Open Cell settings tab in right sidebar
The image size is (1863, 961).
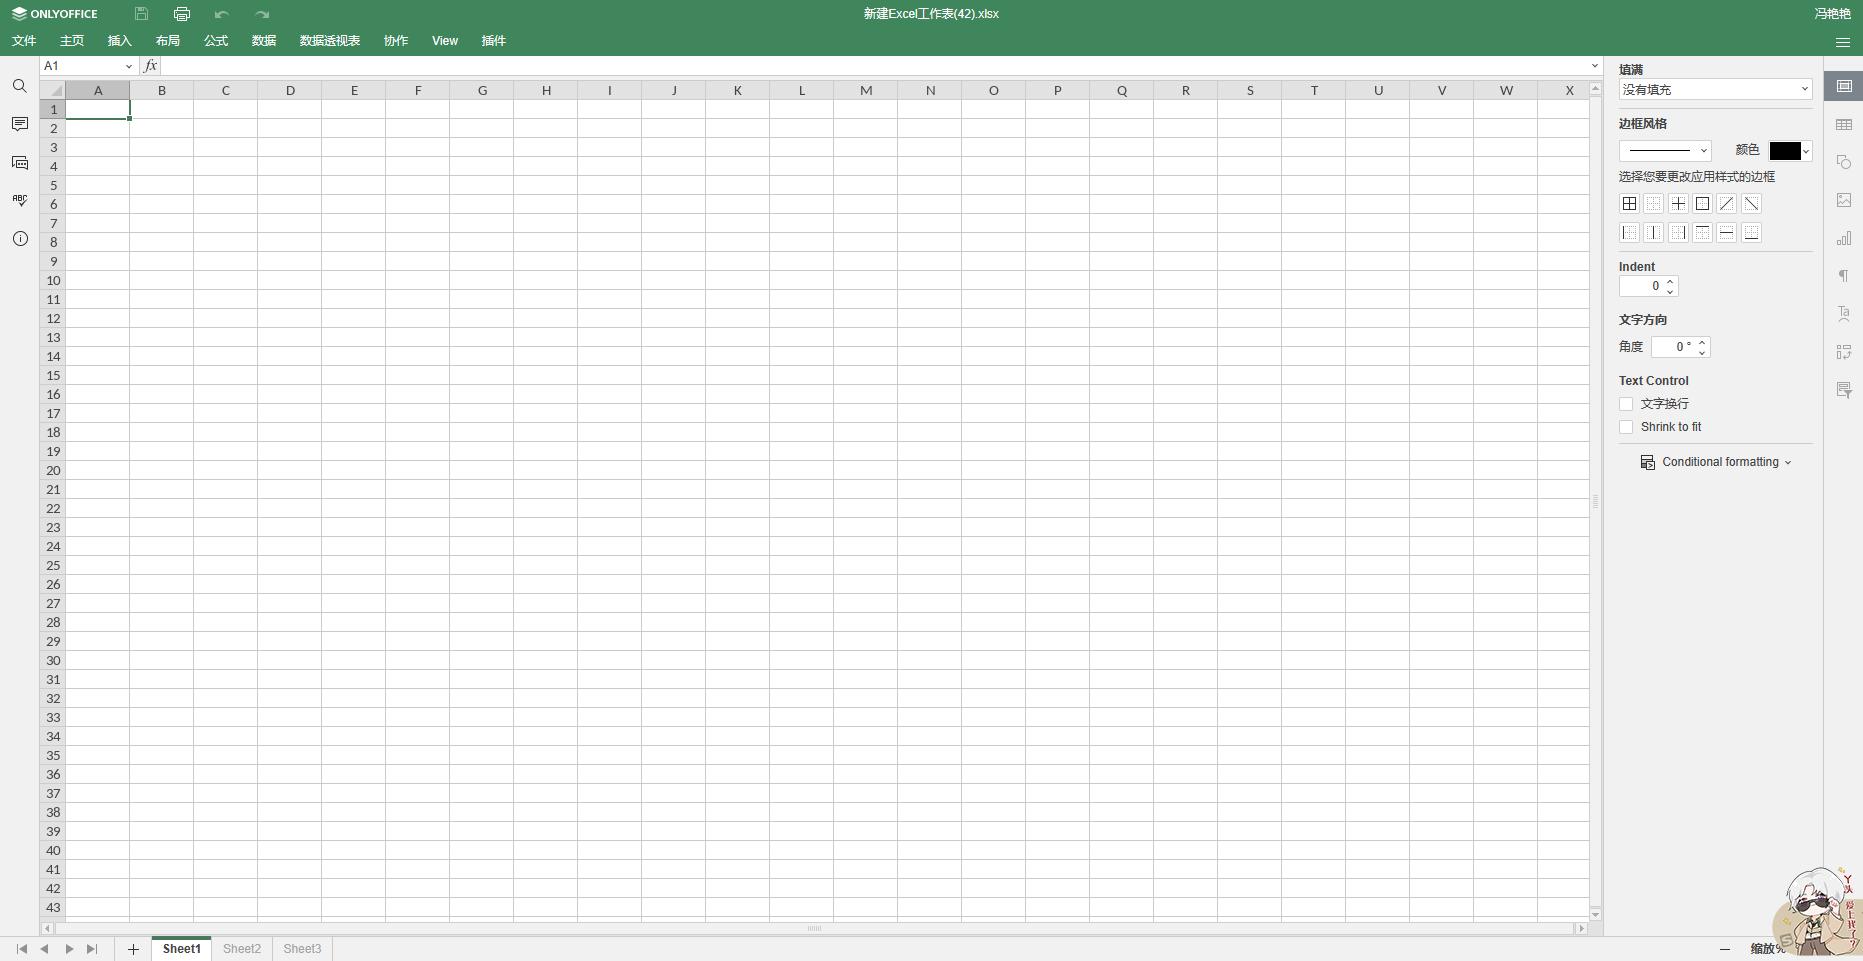coord(1844,86)
